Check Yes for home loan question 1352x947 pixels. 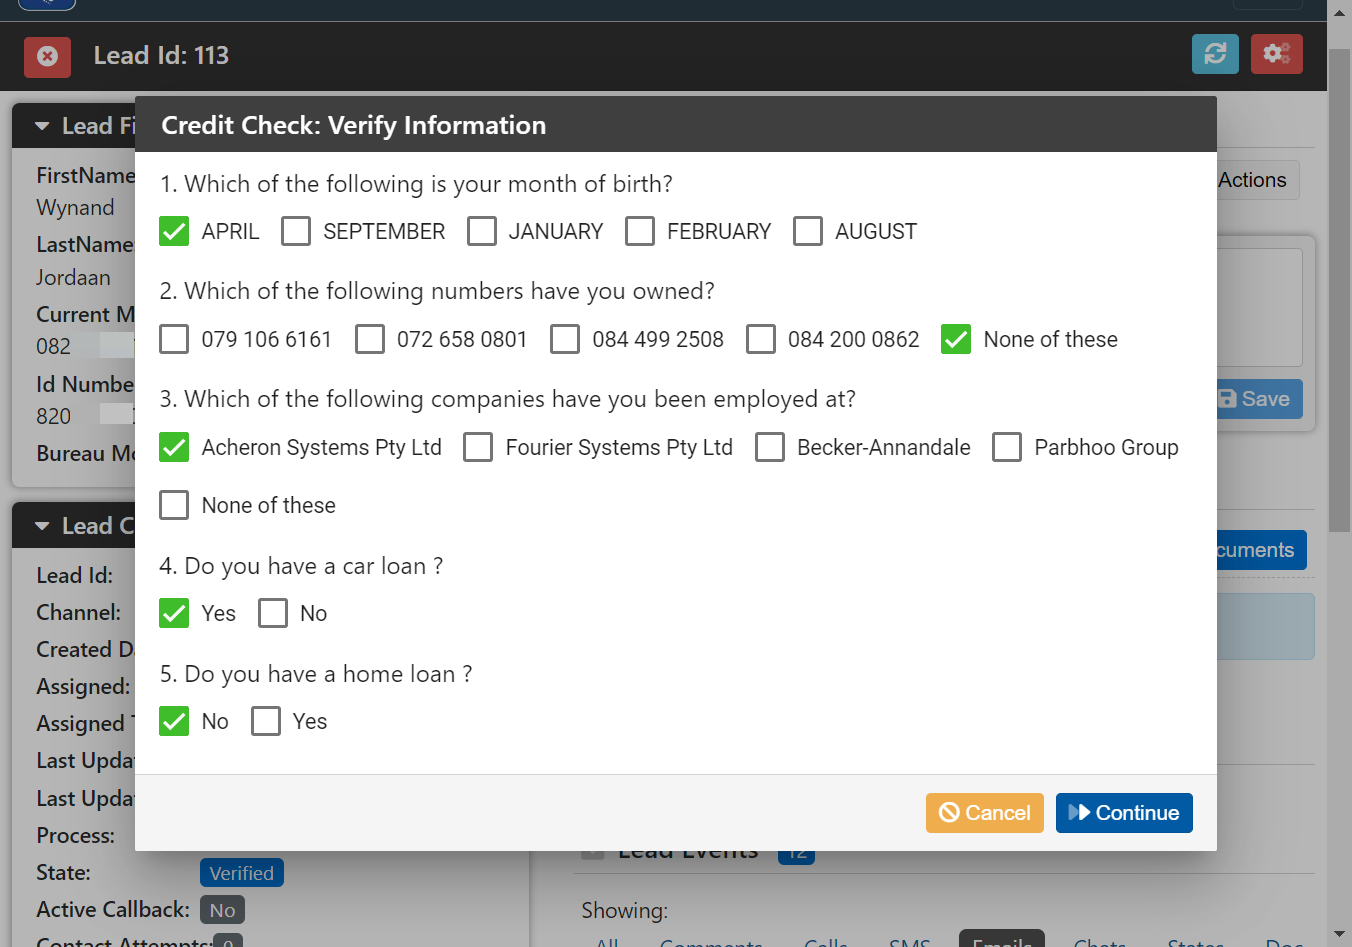coord(266,721)
